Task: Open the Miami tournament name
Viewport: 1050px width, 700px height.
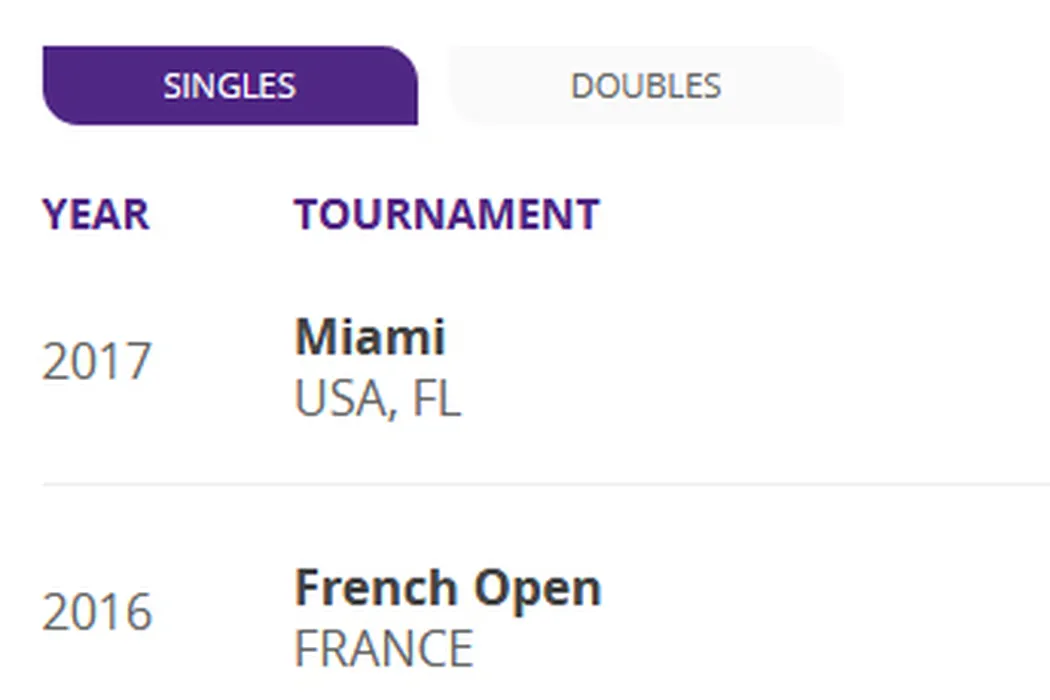Action: click(x=370, y=337)
